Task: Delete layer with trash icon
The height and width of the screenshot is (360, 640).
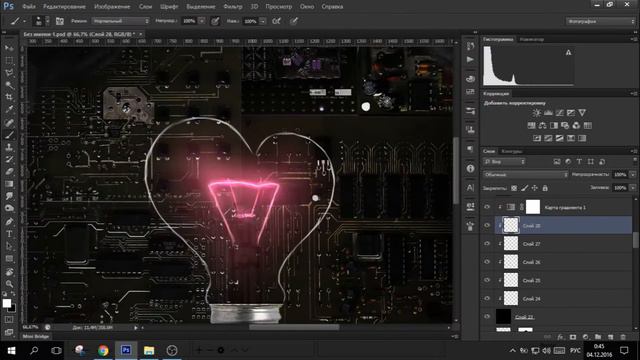Action: [623, 337]
